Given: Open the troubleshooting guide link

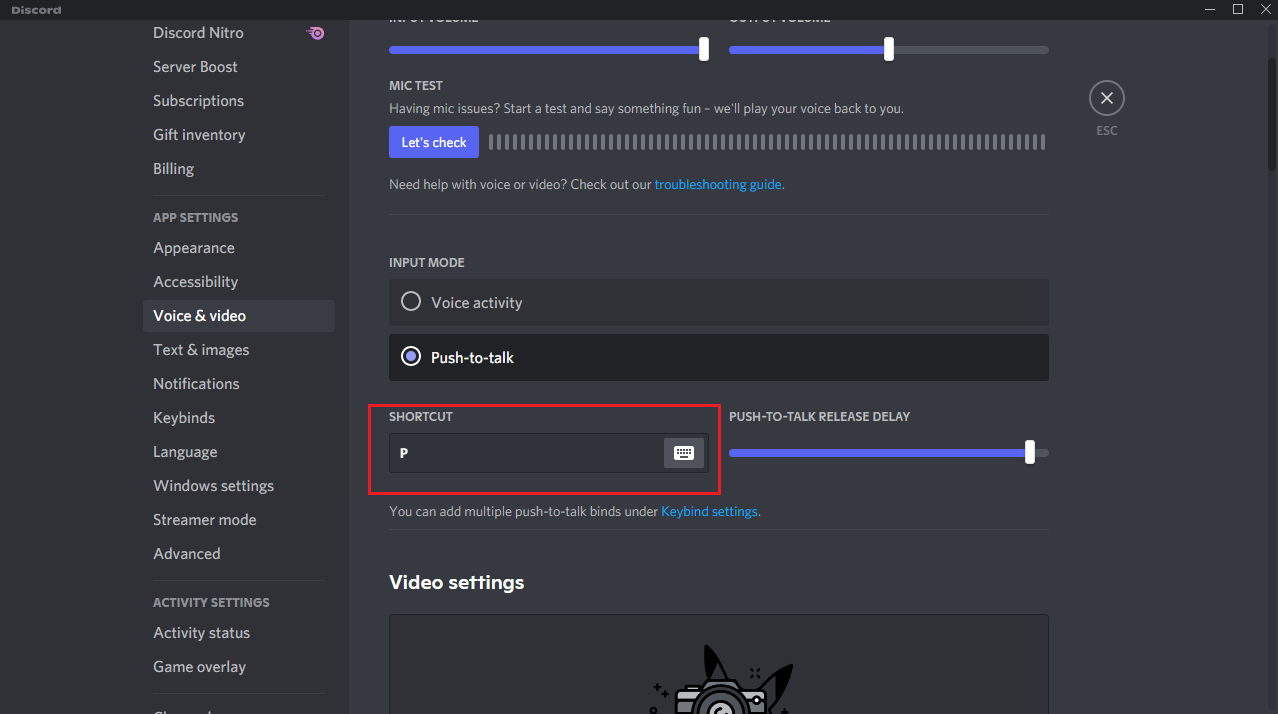Looking at the screenshot, I should 717,184.
